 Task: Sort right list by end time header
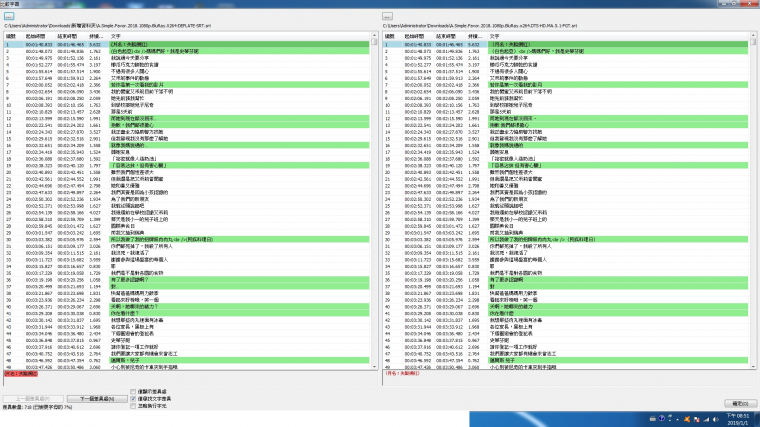point(451,36)
